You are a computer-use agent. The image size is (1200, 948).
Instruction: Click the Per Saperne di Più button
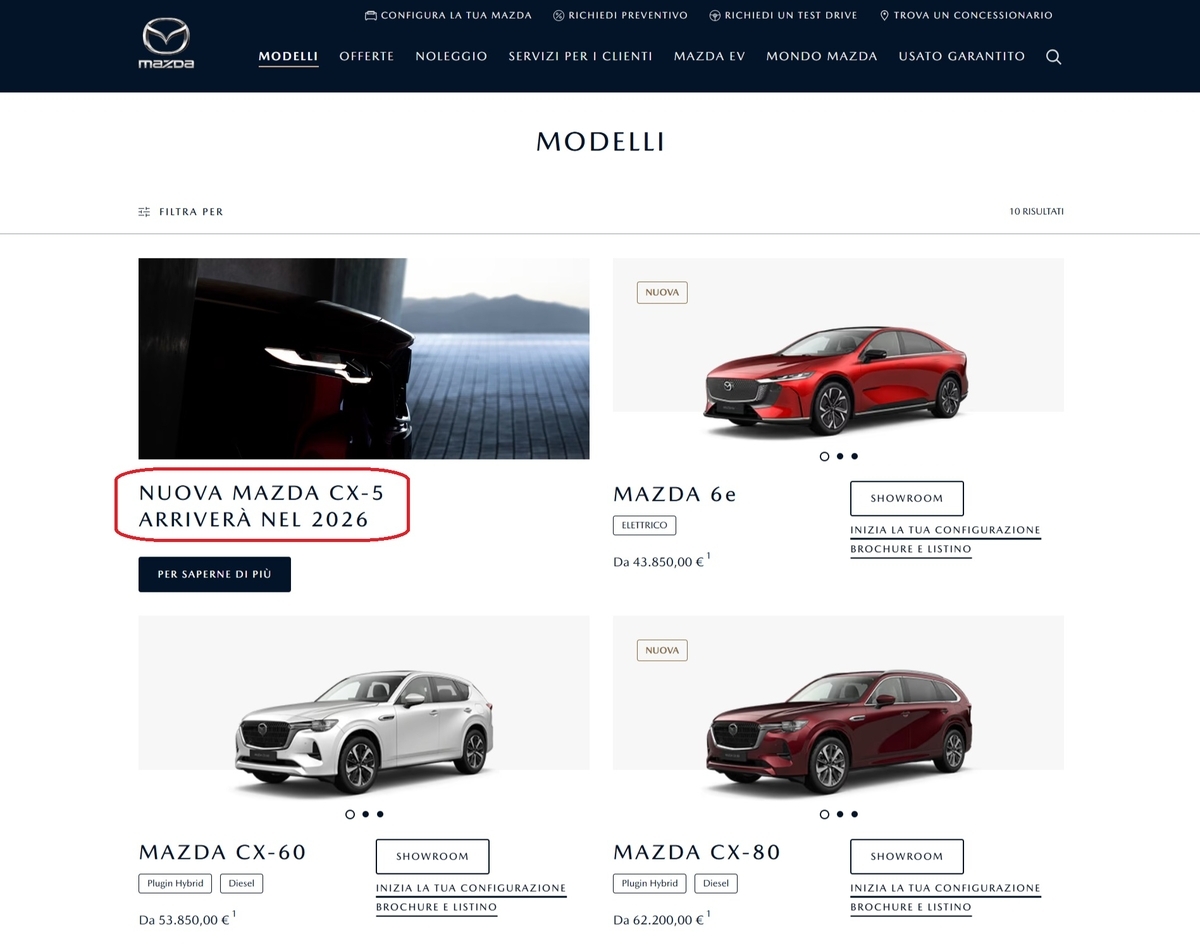(x=214, y=574)
